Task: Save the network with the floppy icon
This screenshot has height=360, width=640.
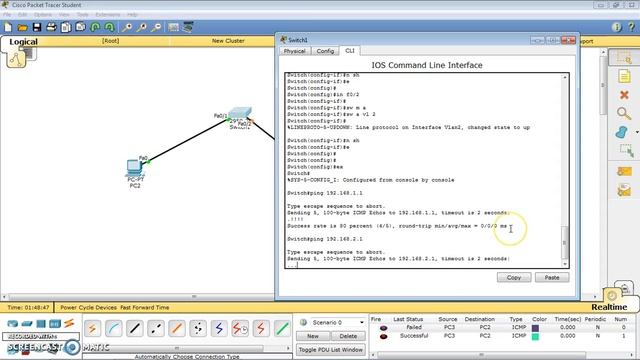Action: 37,27
